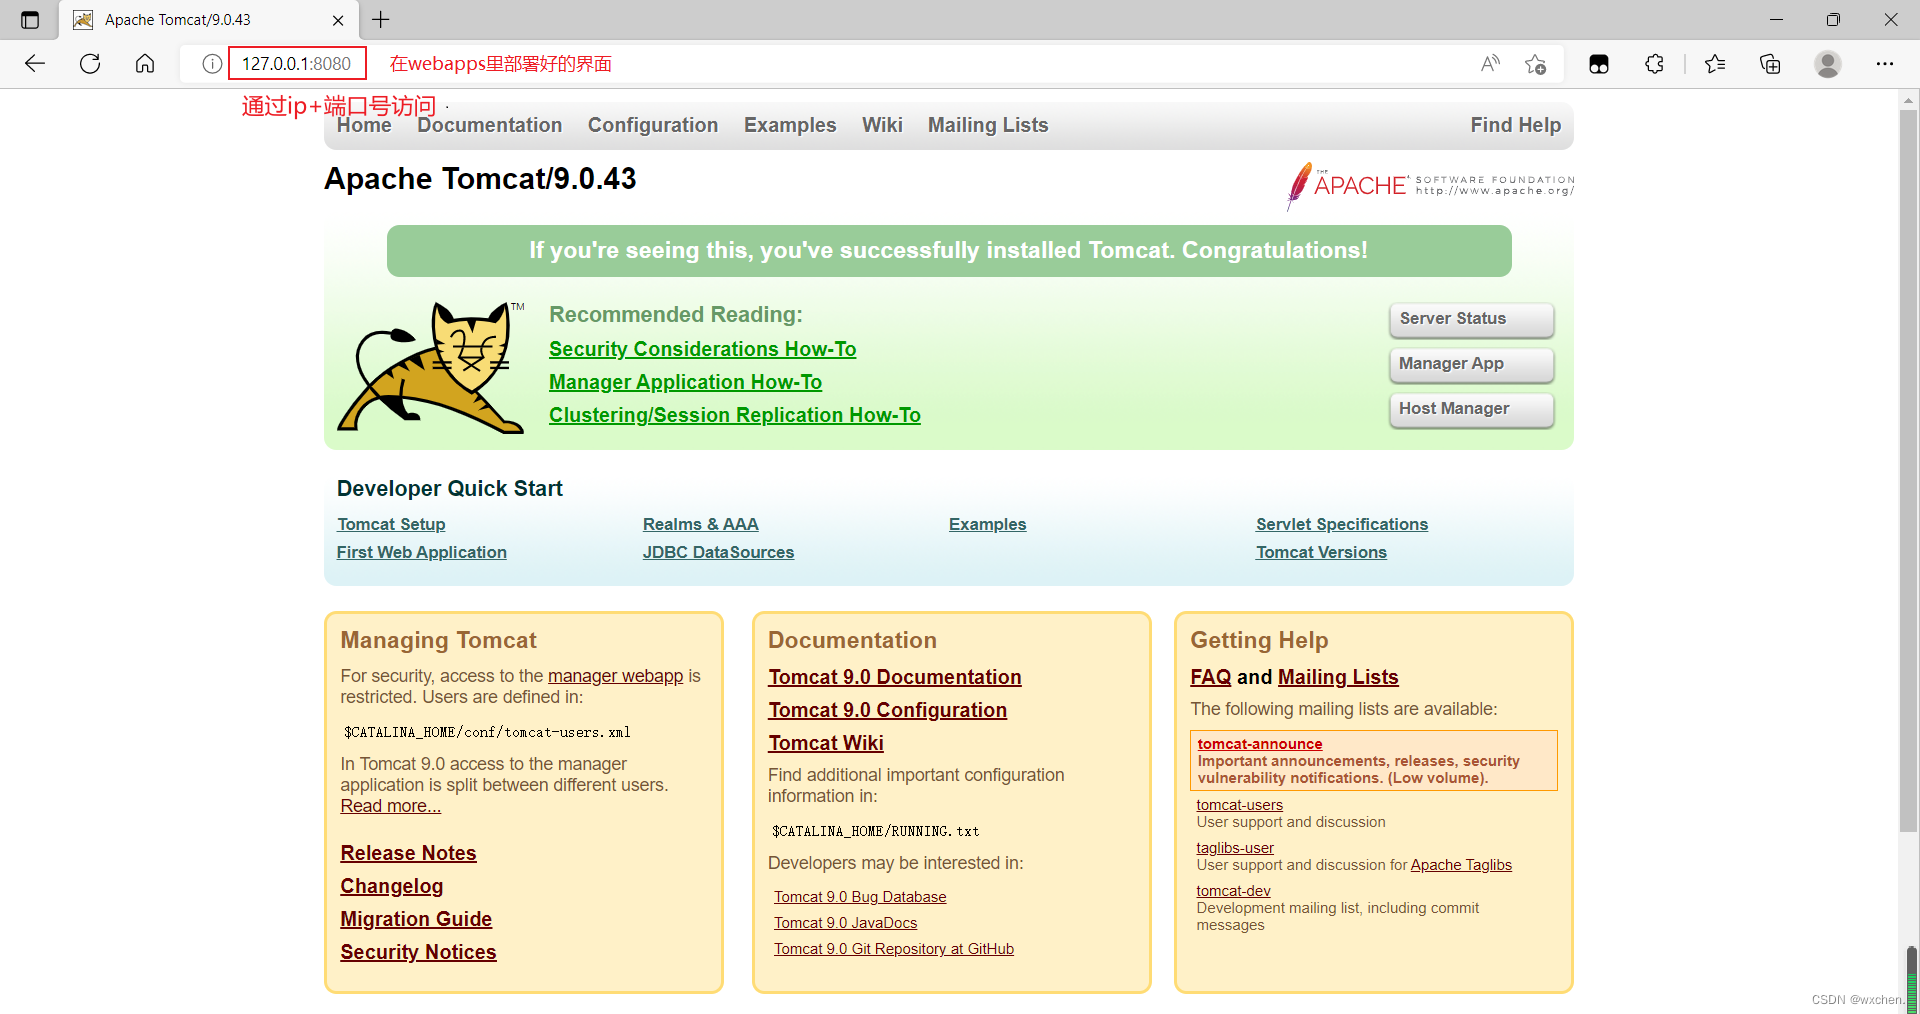Click the vertical scrollbar thumb
The height and width of the screenshot is (1014, 1920).
point(1908,470)
